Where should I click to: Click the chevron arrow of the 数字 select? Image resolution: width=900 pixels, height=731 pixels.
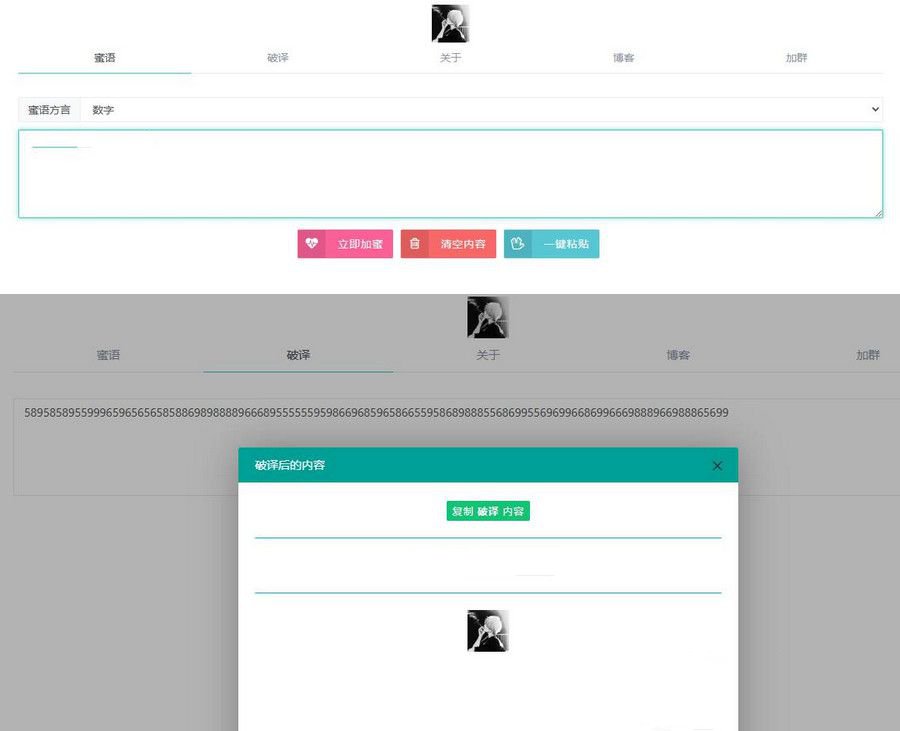click(875, 110)
